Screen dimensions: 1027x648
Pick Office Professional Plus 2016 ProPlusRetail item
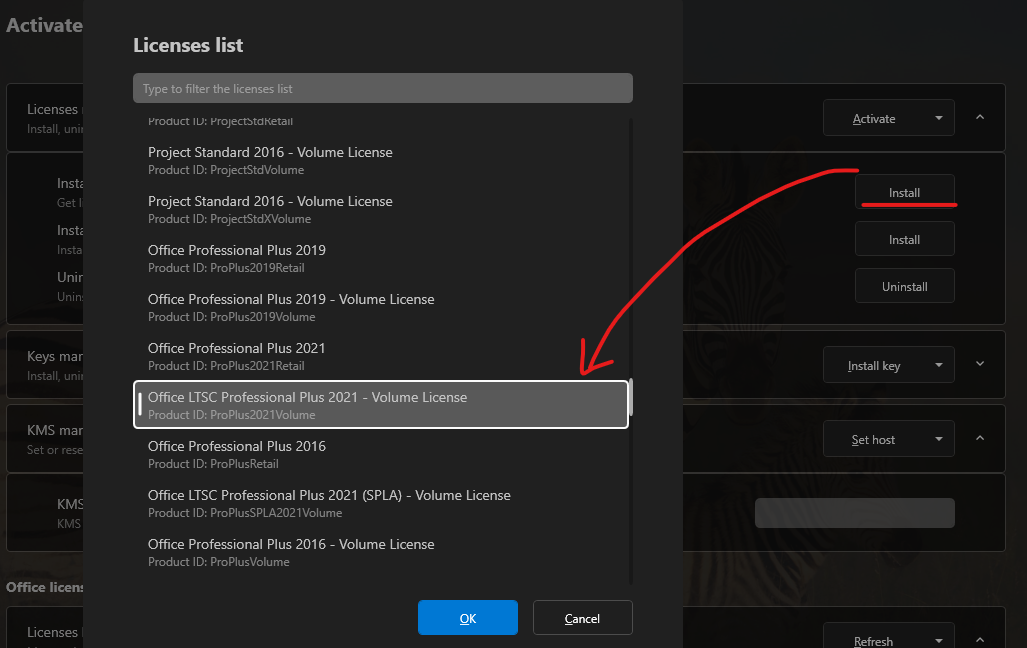pyautogui.click(x=381, y=454)
